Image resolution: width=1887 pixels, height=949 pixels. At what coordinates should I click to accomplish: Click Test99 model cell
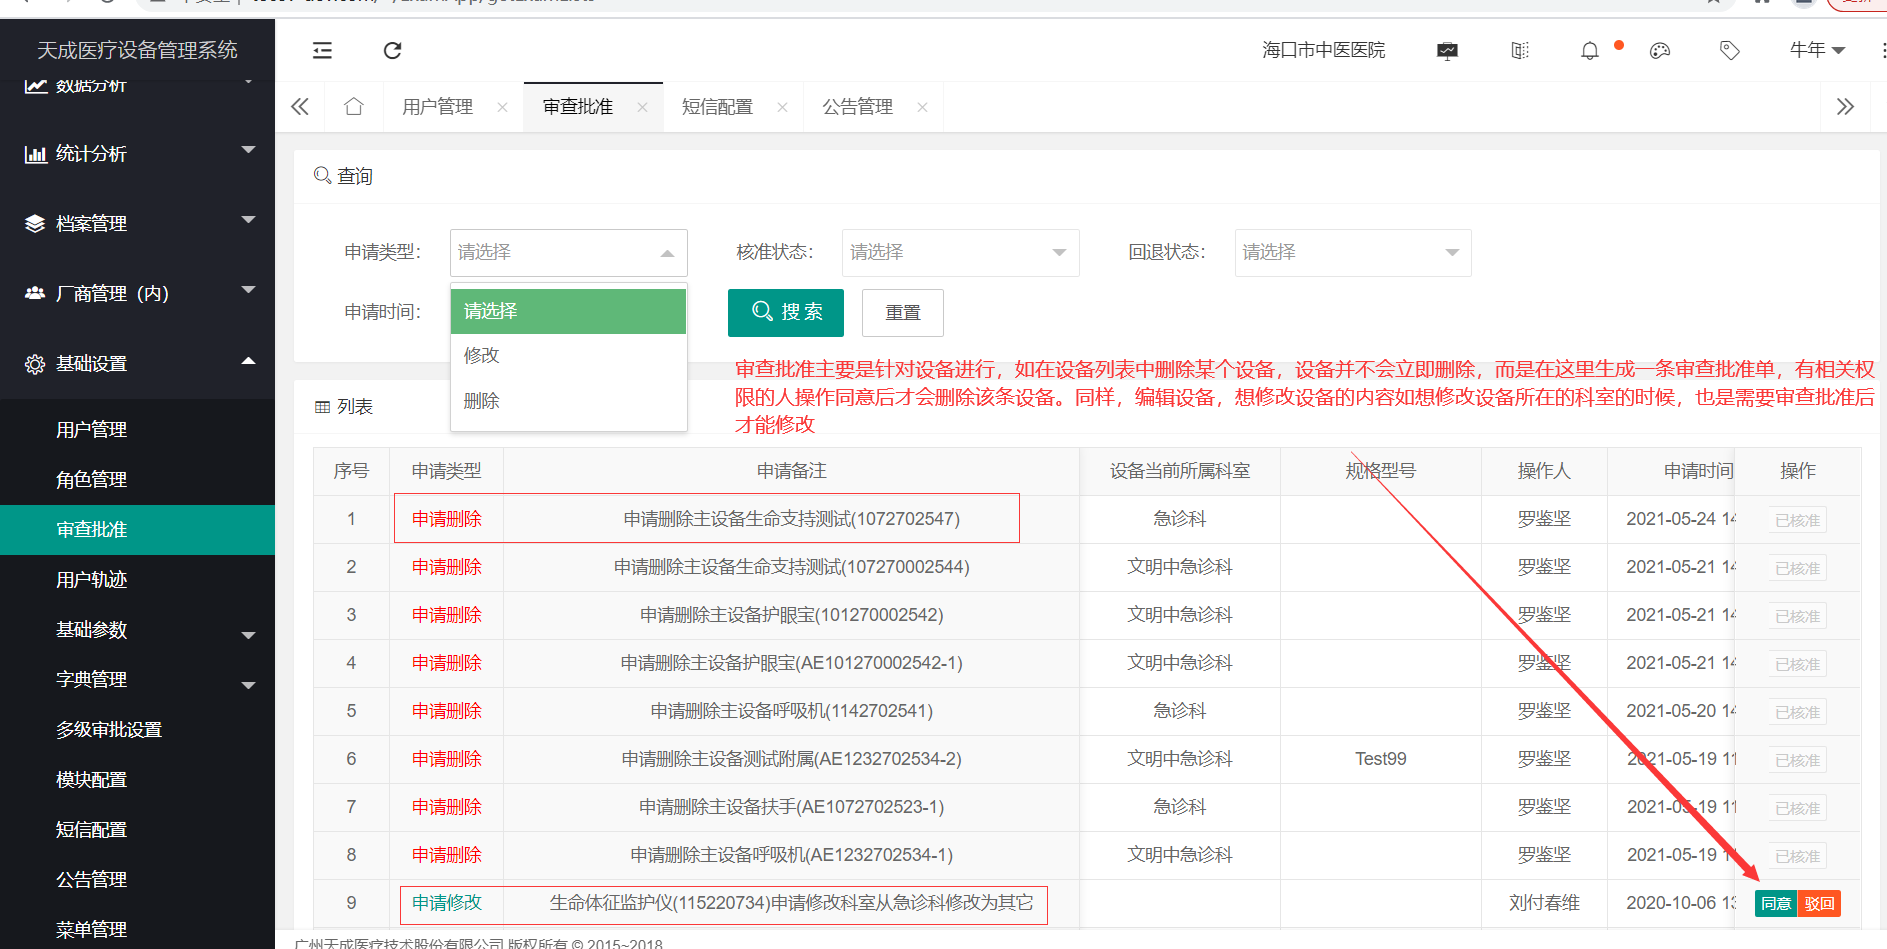1381,759
